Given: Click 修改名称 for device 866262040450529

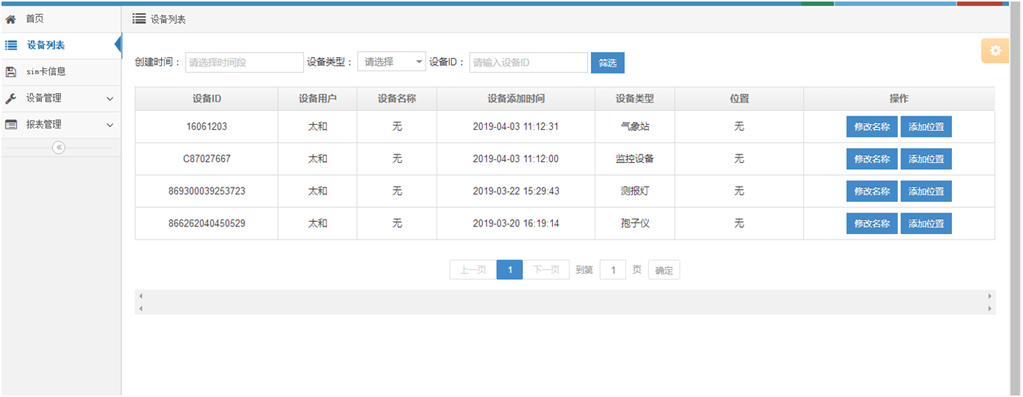Looking at the screenshot, I should coord(872,223).
